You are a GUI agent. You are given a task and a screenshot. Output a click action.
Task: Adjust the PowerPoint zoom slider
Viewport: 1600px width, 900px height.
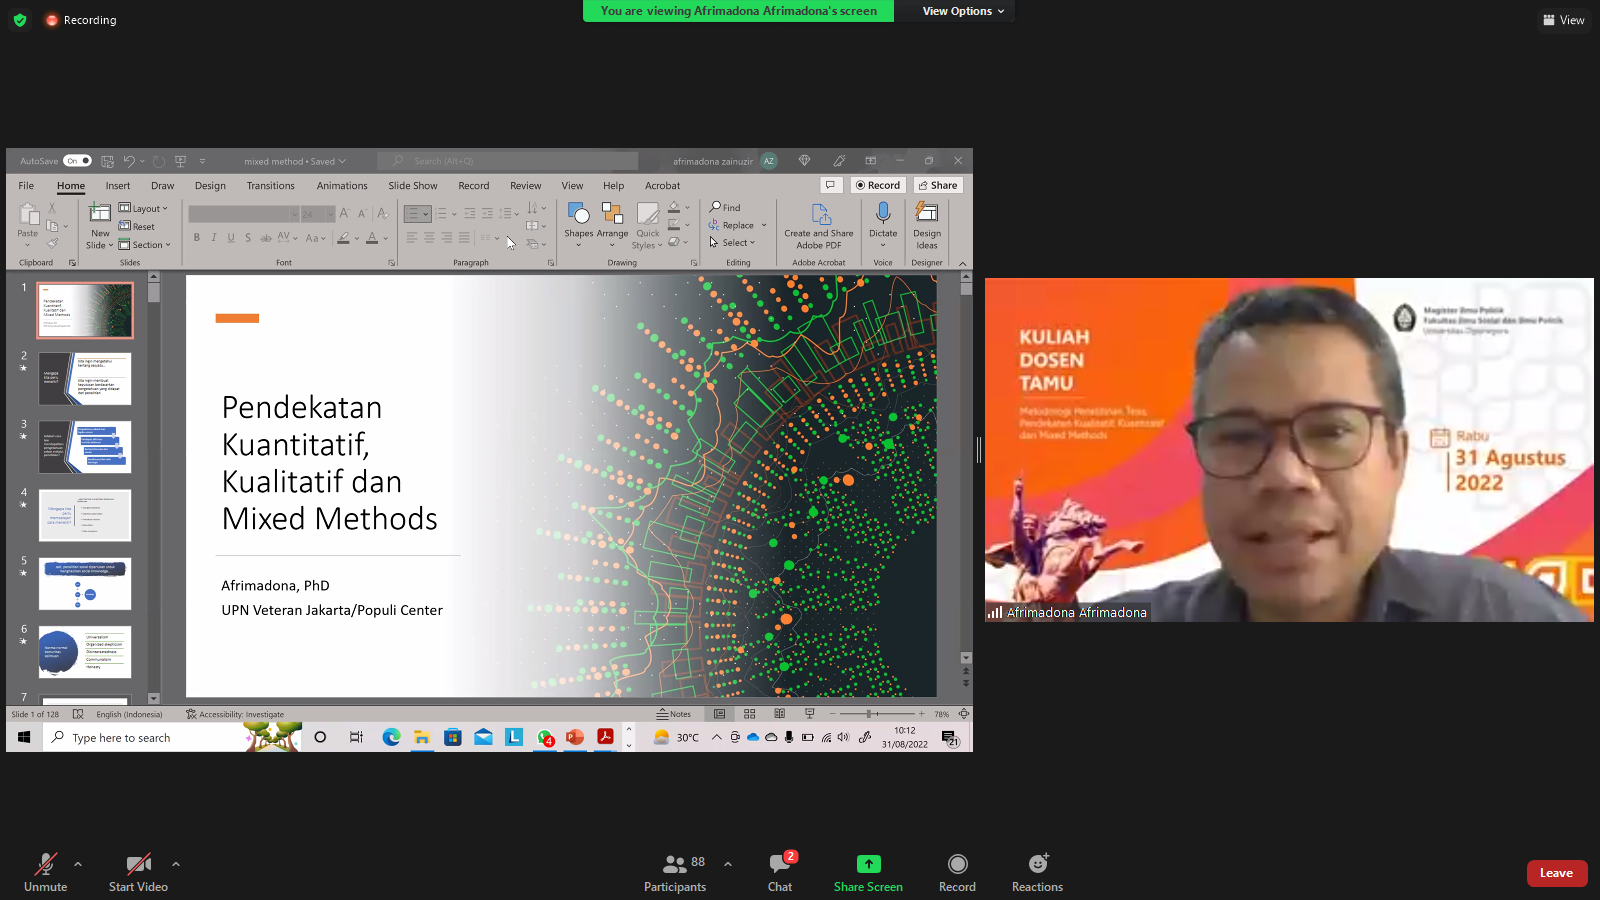coord(870,714)
